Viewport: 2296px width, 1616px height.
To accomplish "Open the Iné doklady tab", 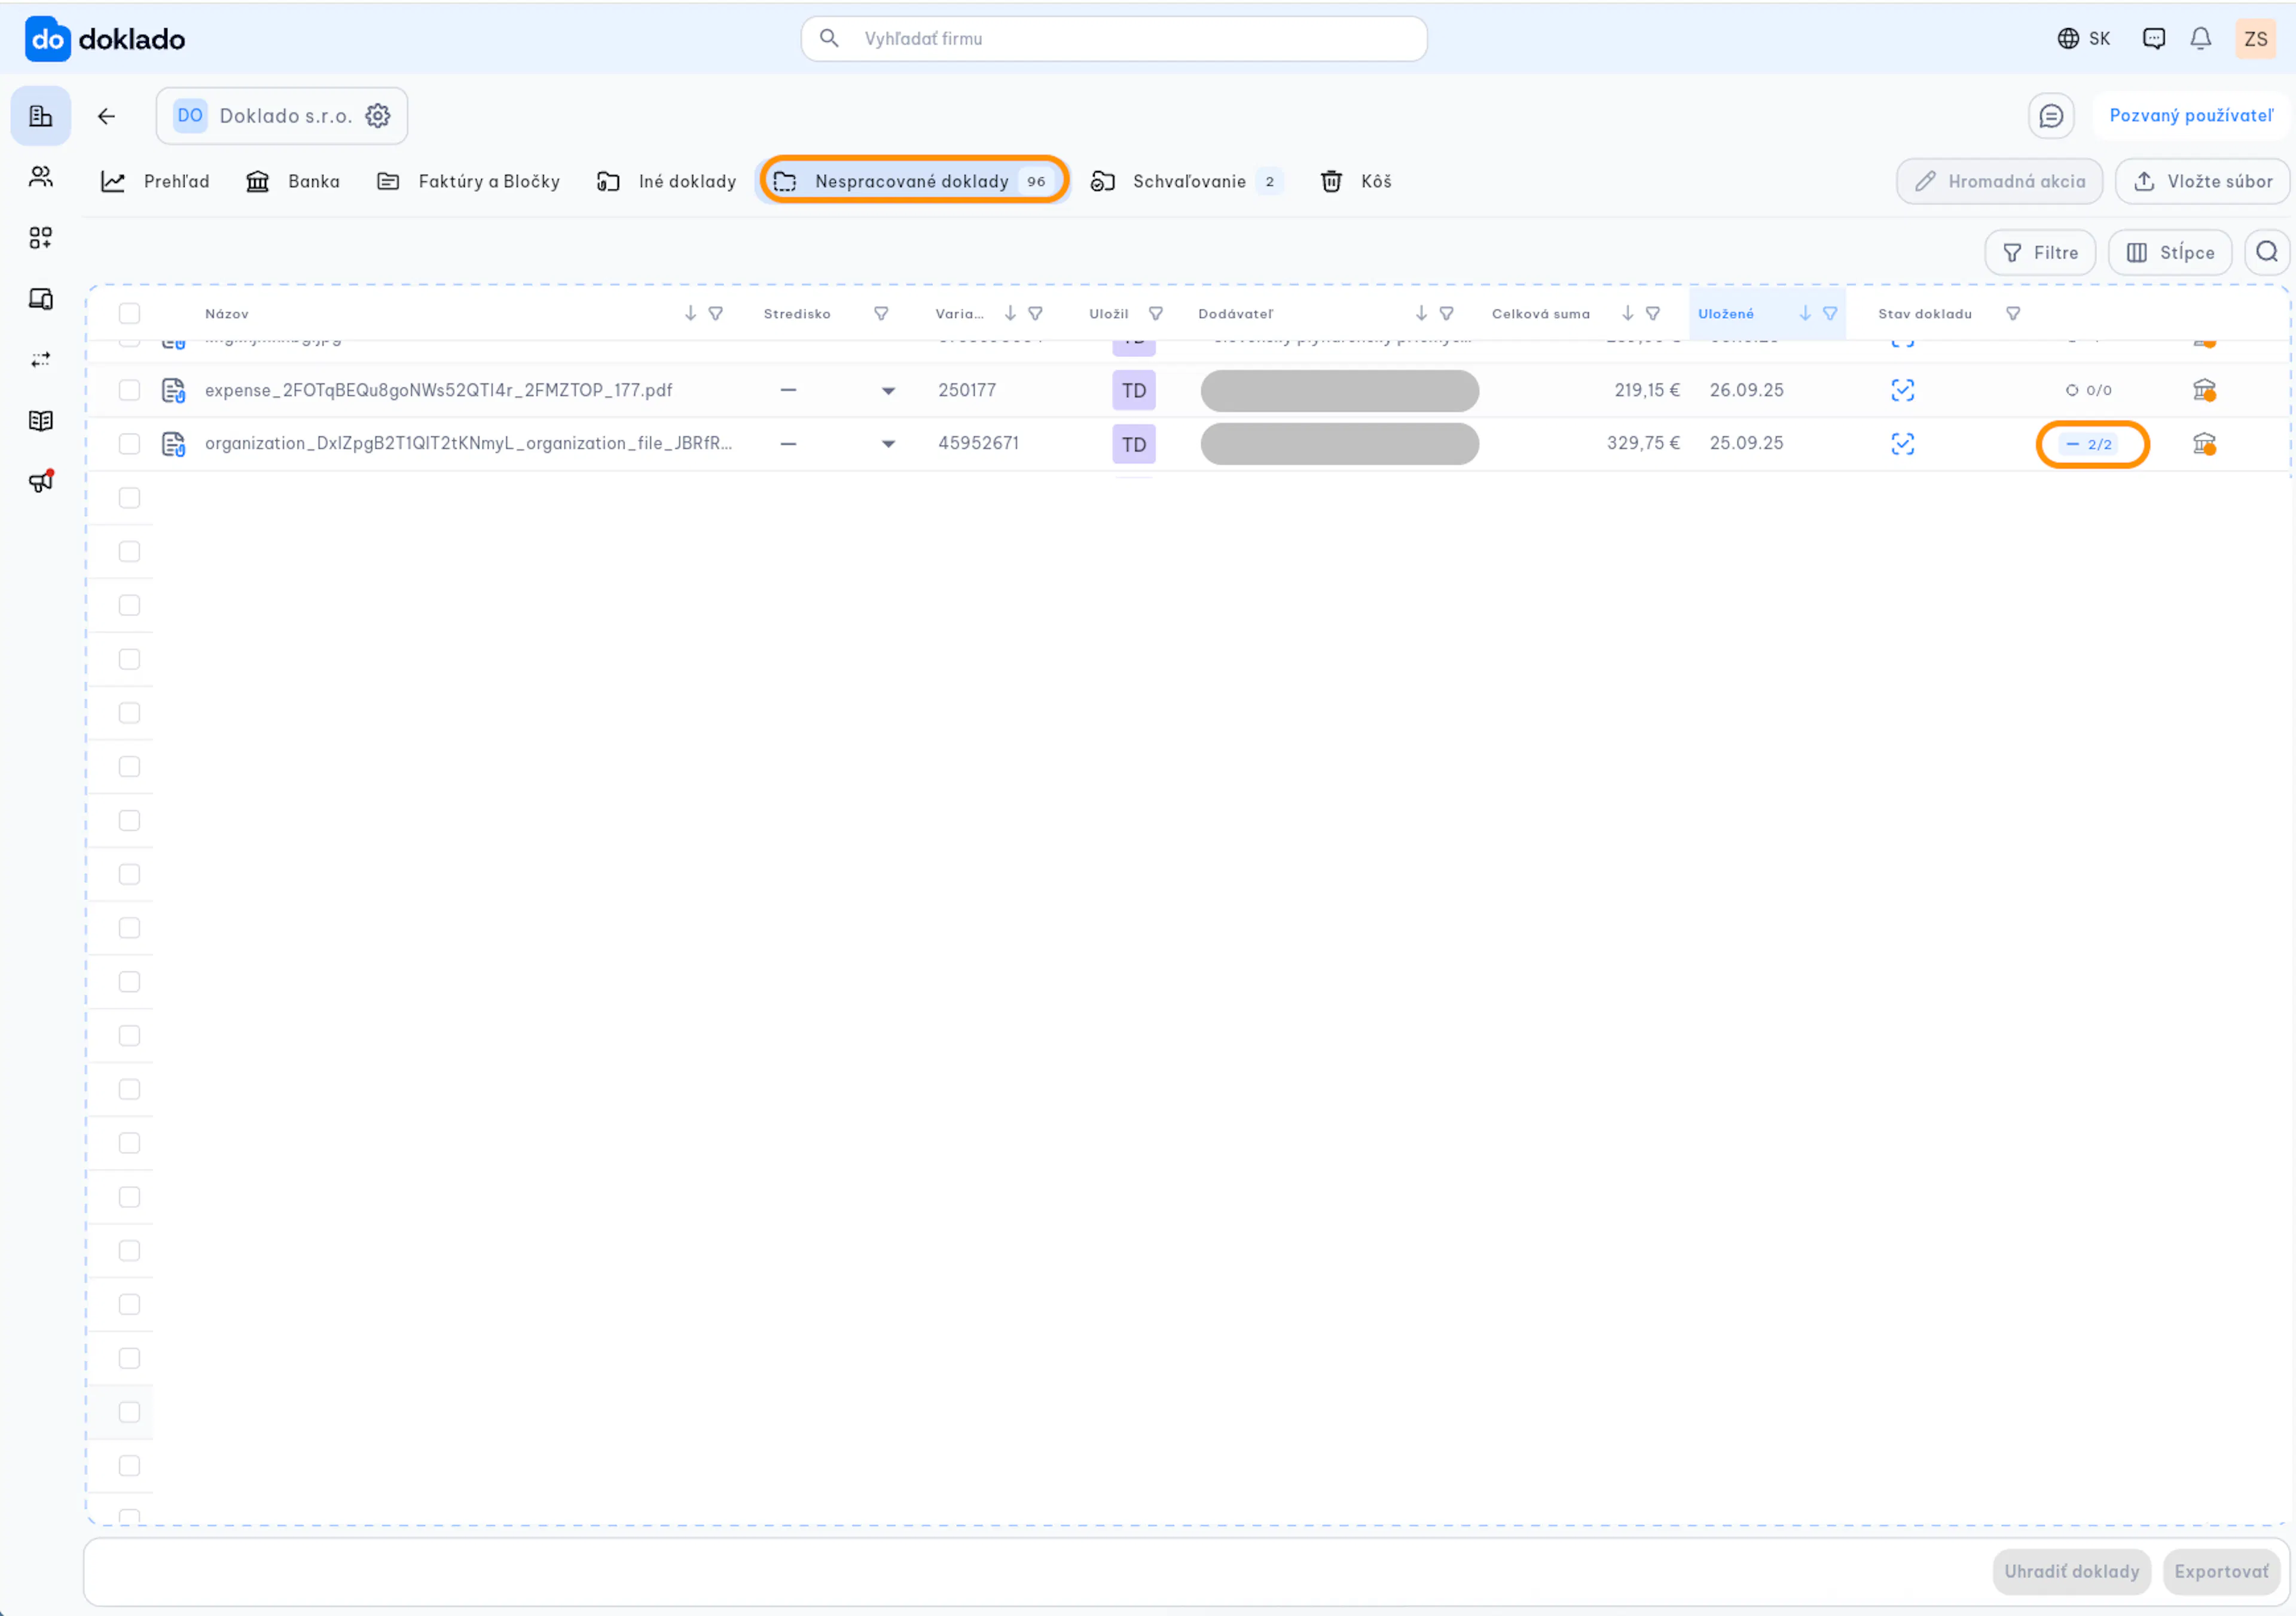I will [666, 181].
